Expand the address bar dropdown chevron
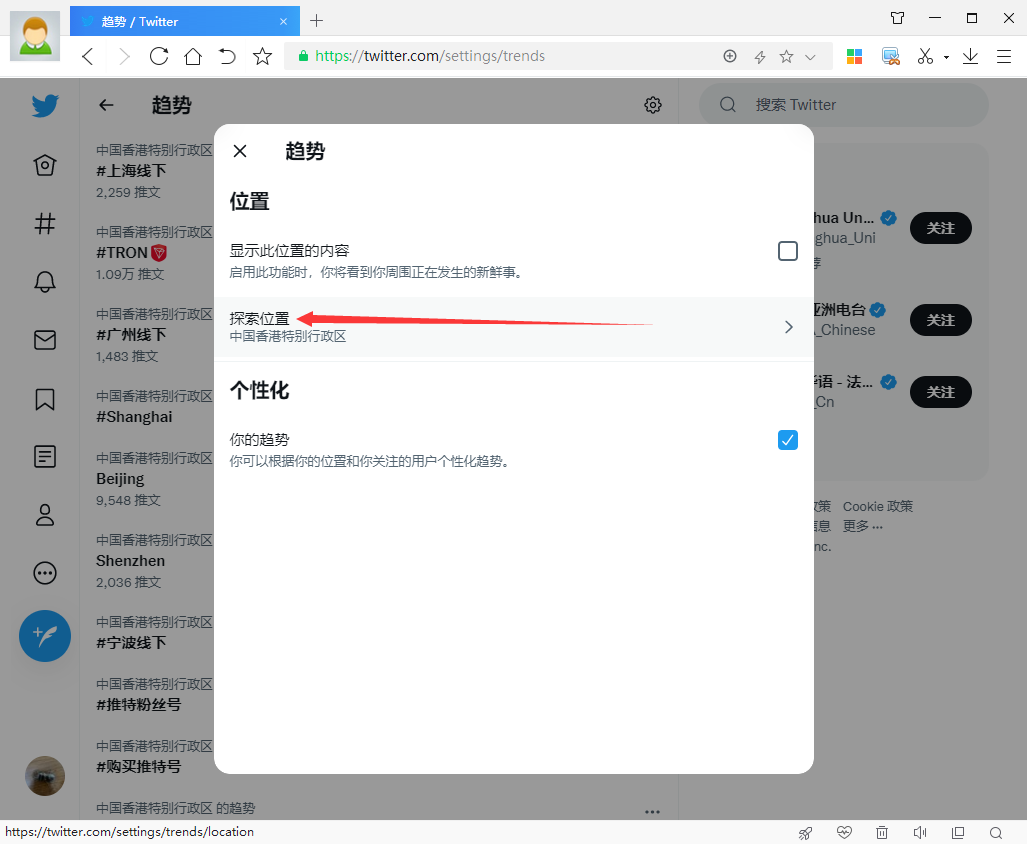The width and height of the screenshot is (1027, 844). pyautogui.click(x=810, y=57)
